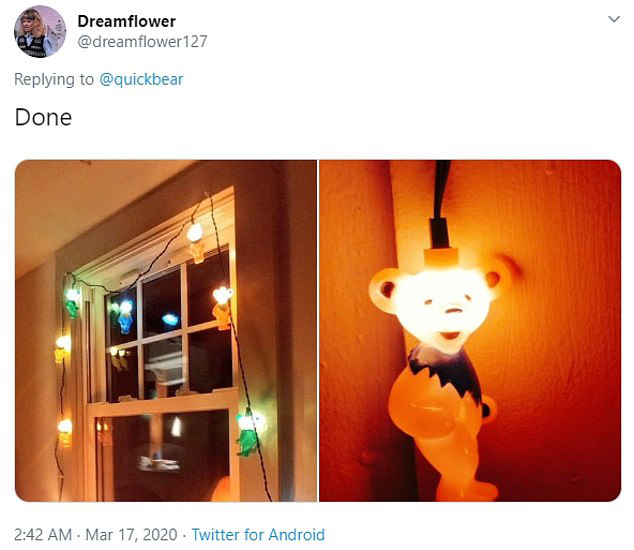The image size is (634, 550).
Task: View the glowing orange bear close-up photo
Action: coord(470,331)
